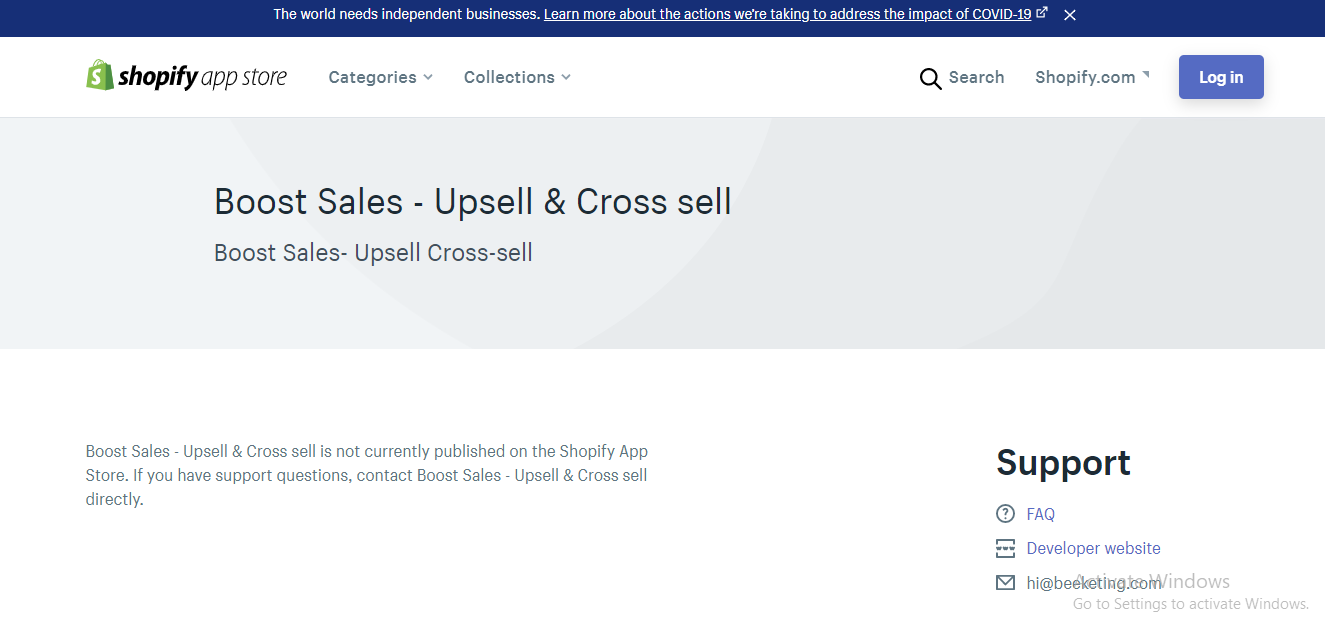The height and width of the screenshot is (618, 1325).
Task: Click the FAQ question mark icon
Action: [1005, 514]
